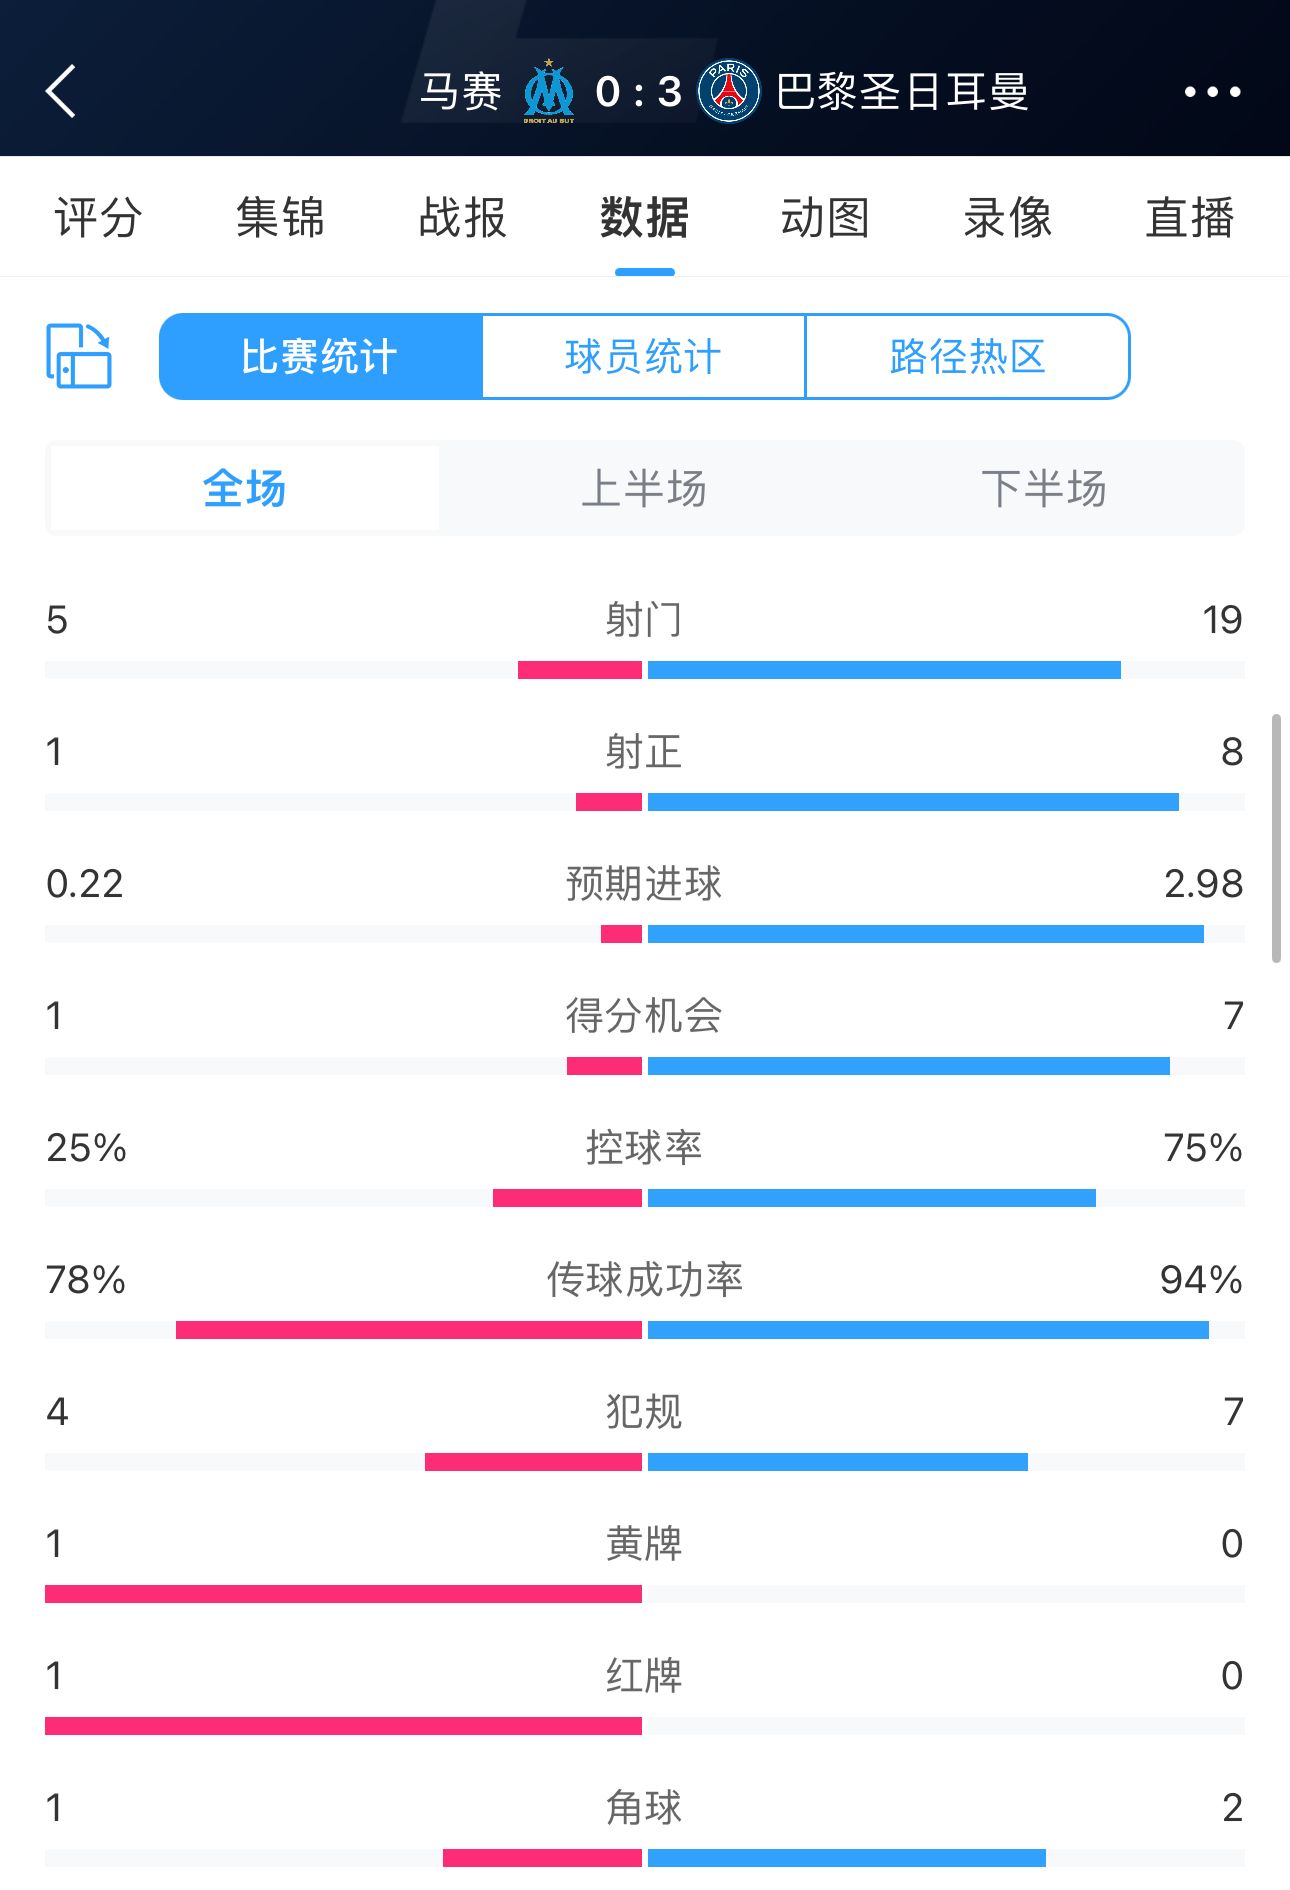This screenshot has width=1290, height=1890.
Task: Show 上半场 first-half stats
Action: click(644, 489)
